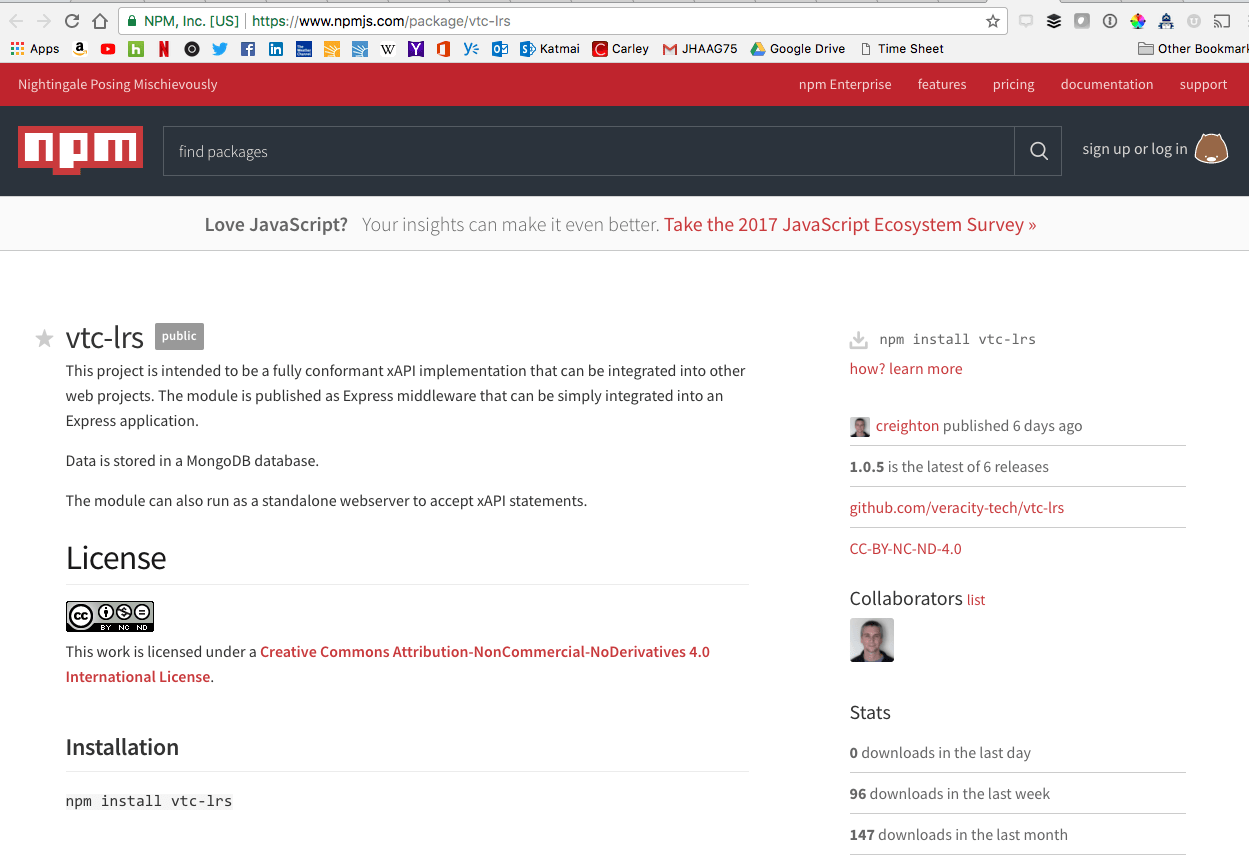Screen dimensions: 1249x860
Task: Open the Weather Channel bookmark
Action: coord(304,48)
